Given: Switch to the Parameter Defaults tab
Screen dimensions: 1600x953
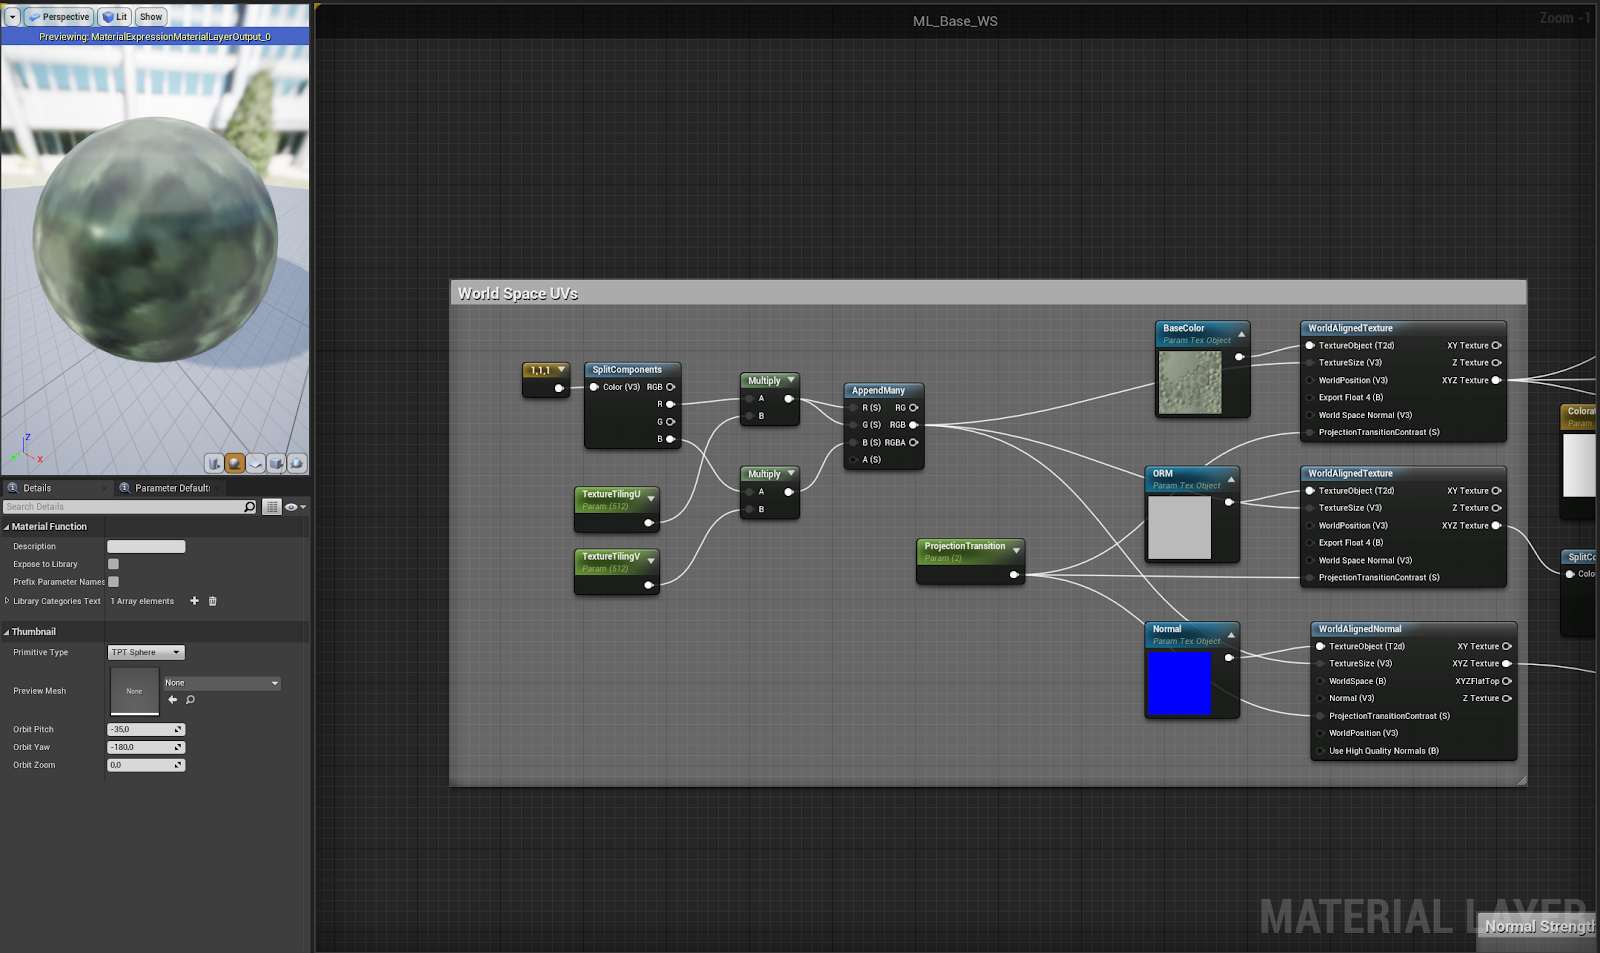Looking at the screenshot, I should pos(172,488).
